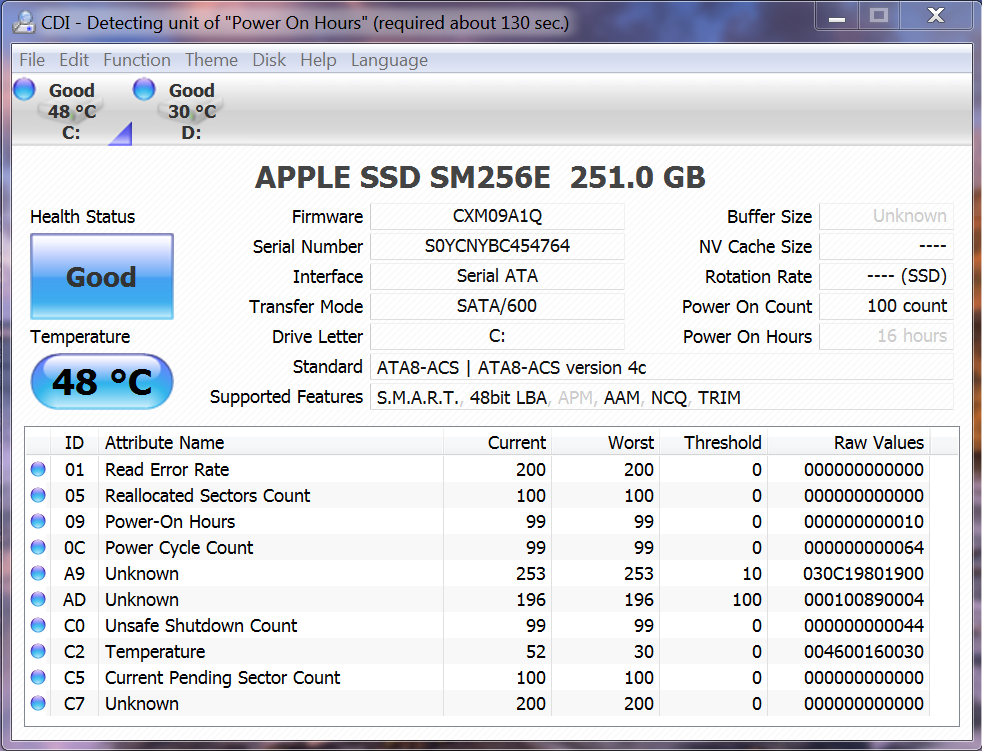This screenshot has height=751, width=982.
Task: Click status orb for Temperature attribute
Action: click(x=39, y=651)
